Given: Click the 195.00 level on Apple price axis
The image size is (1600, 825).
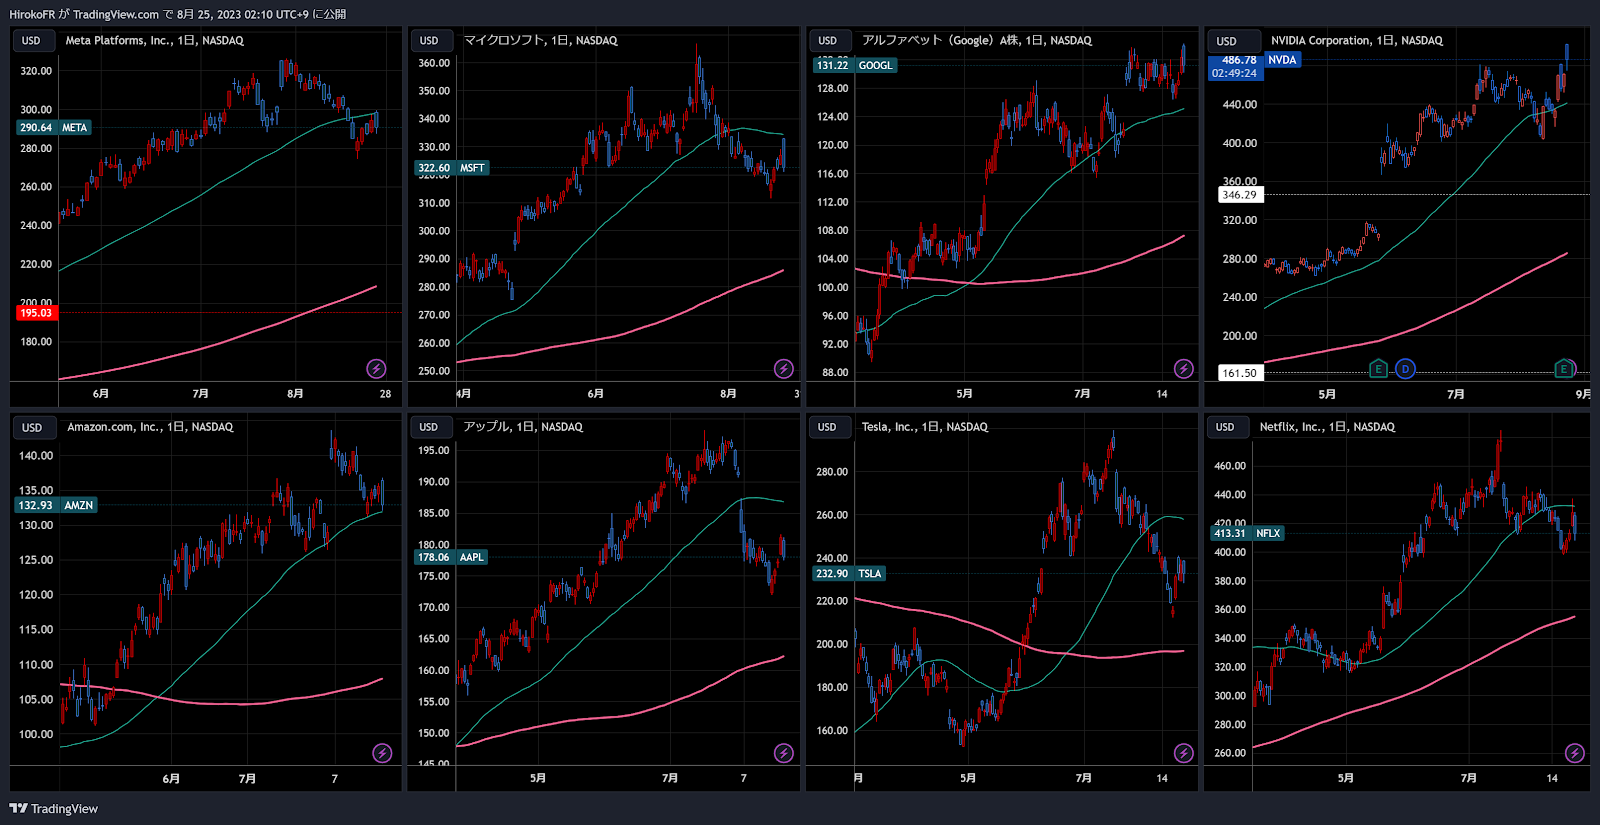Looking at the screenshot, I should pyautogui.click(x=434, y=451).
